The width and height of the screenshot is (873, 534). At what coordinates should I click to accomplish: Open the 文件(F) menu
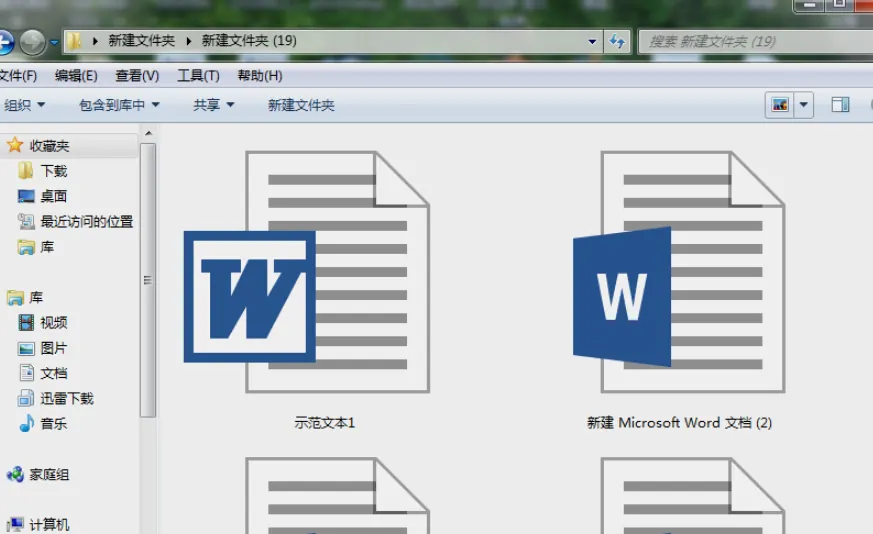[x=18, y=76]
